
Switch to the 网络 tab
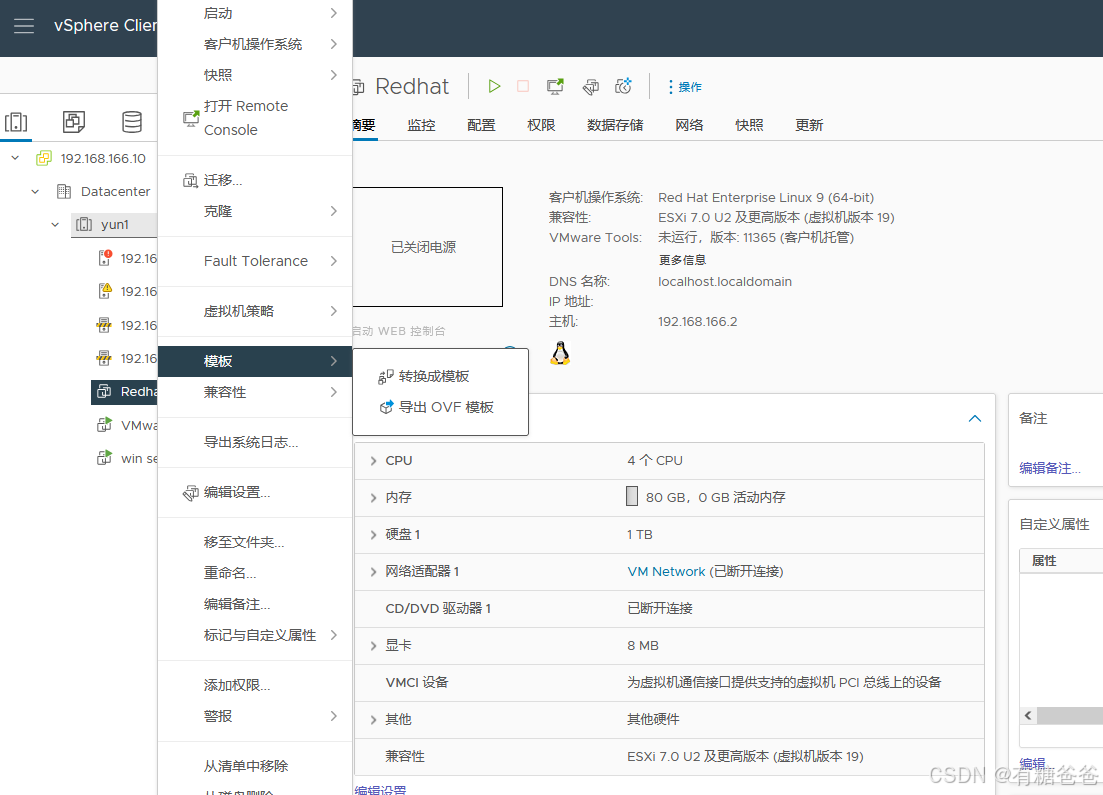point(689,125)
